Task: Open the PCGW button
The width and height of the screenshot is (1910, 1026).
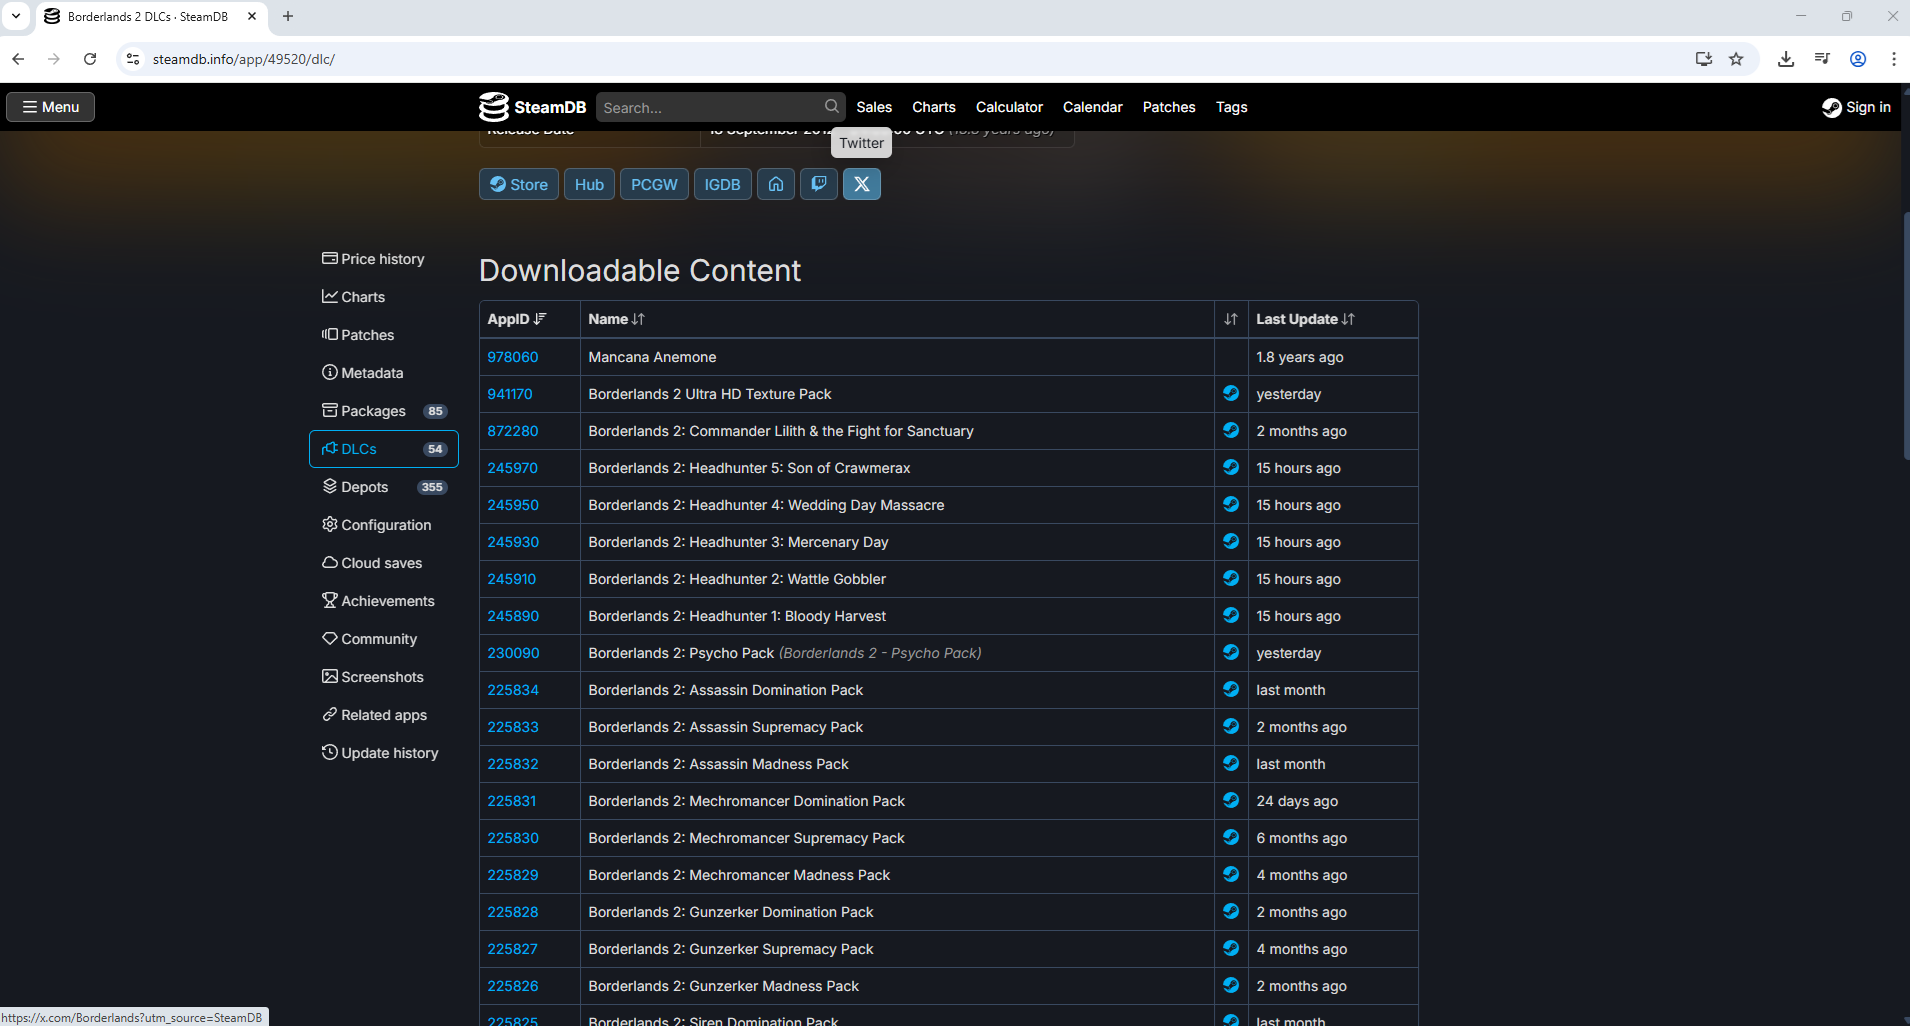Action: point(654,184)
